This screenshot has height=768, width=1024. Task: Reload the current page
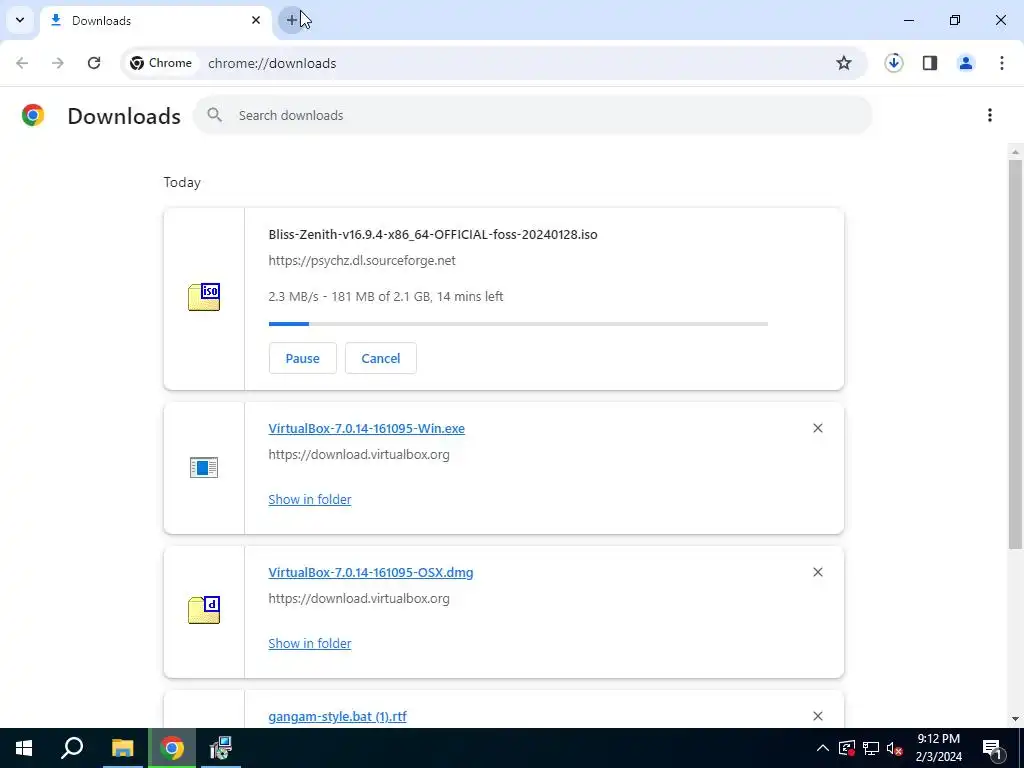pos(94,63)
